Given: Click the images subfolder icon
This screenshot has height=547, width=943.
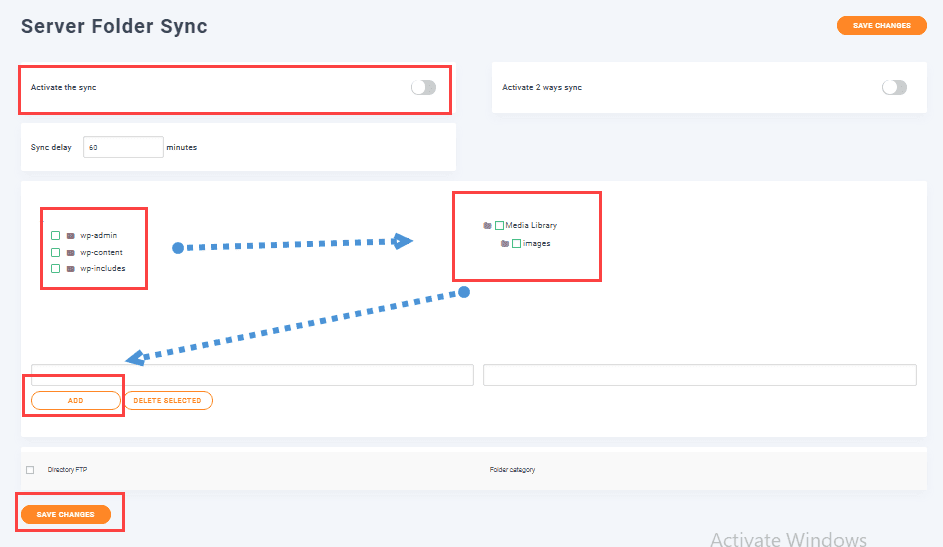Looking at the screenshot, I should click(x=505, y=244).
